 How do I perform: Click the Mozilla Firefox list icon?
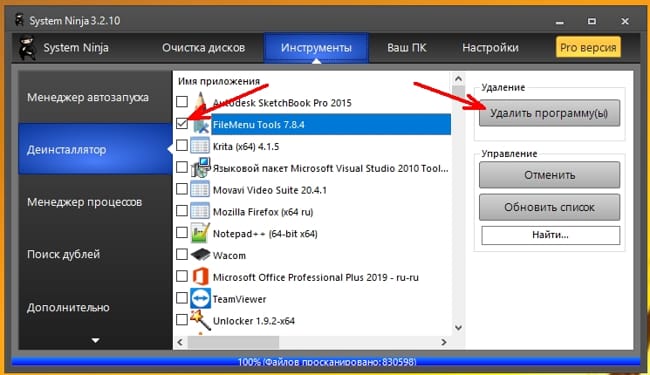pyautogui.click(x=200, y=211)
